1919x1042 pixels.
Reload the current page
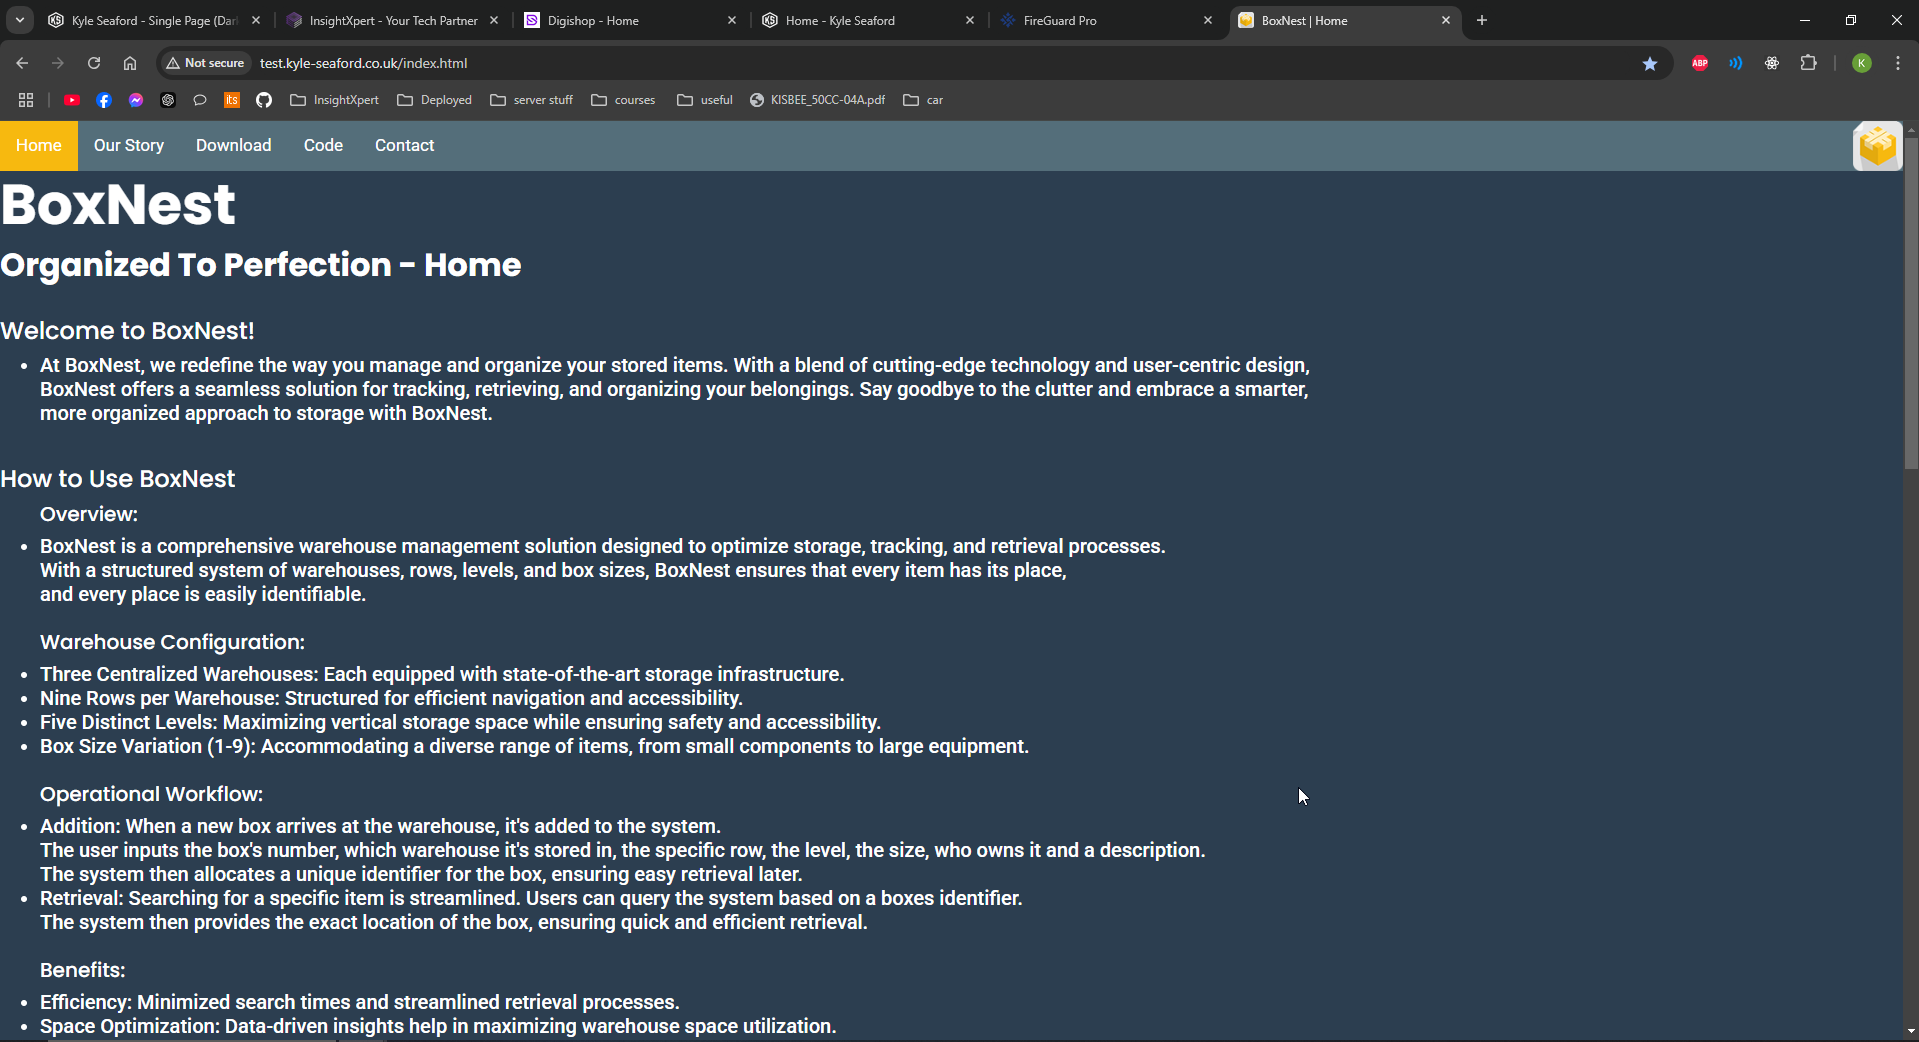[94, 63]
